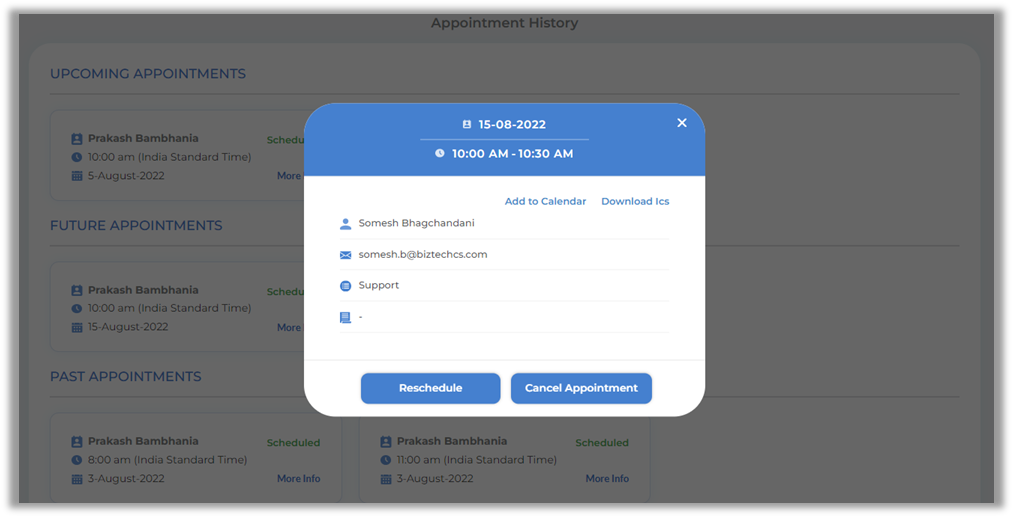The image size is (1014, 518).
Task: Click the clock icon beside 10:00 AM - 10:30 AM
Action: pos(440,154)
